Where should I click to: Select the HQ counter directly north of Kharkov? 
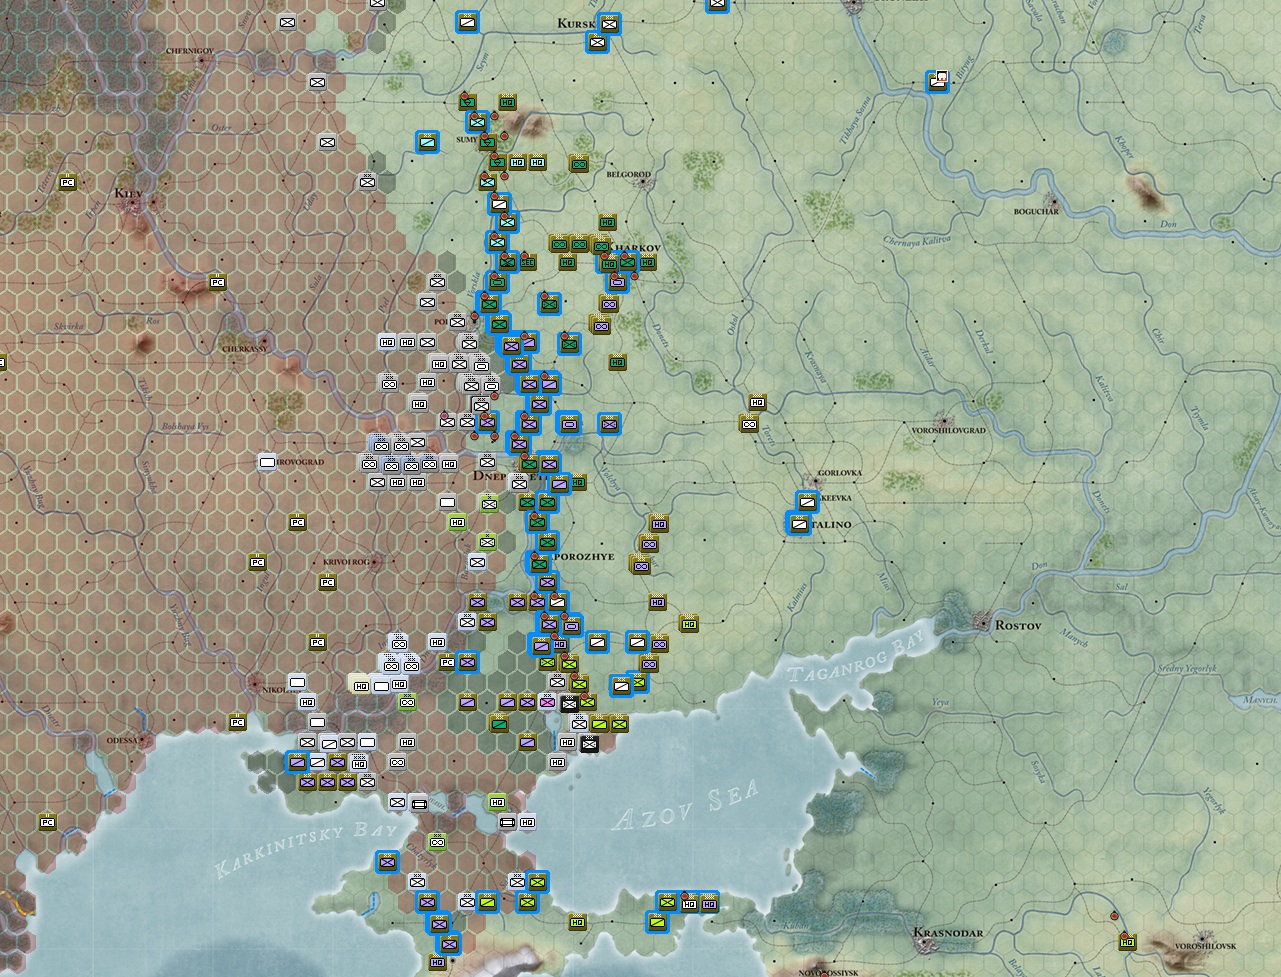607,222
